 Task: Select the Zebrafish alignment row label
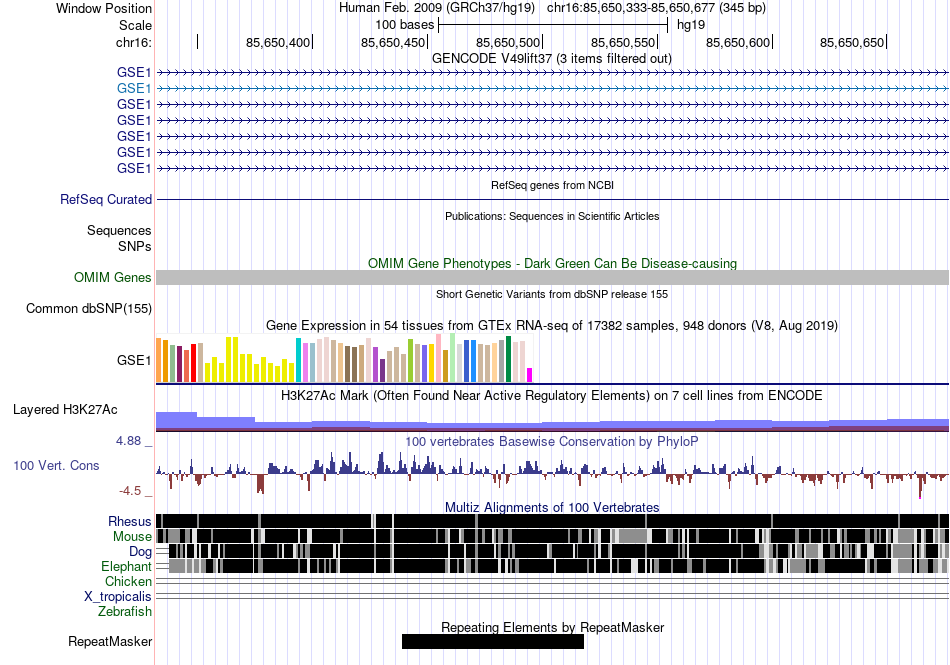(x=125, y=612)
